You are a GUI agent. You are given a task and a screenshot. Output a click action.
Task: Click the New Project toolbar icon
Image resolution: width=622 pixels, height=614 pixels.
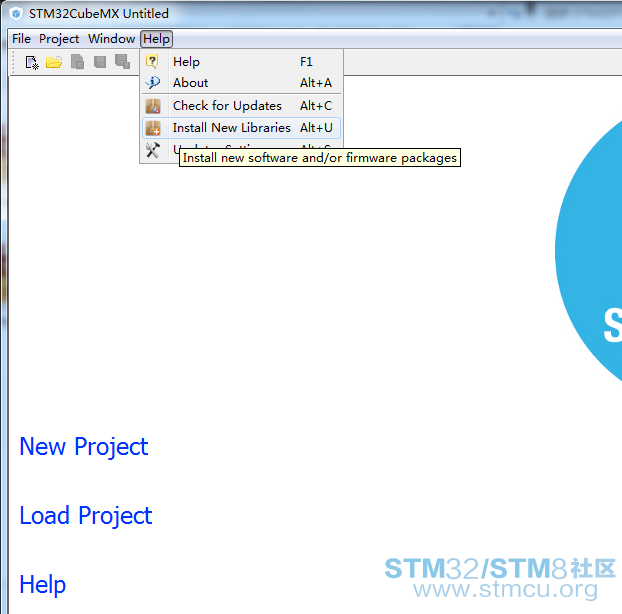point(32,62)
